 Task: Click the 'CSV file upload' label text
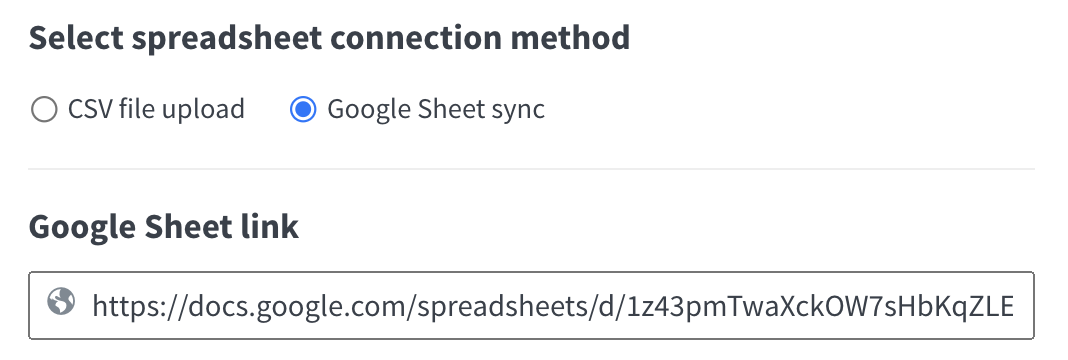tap(156, 109)
